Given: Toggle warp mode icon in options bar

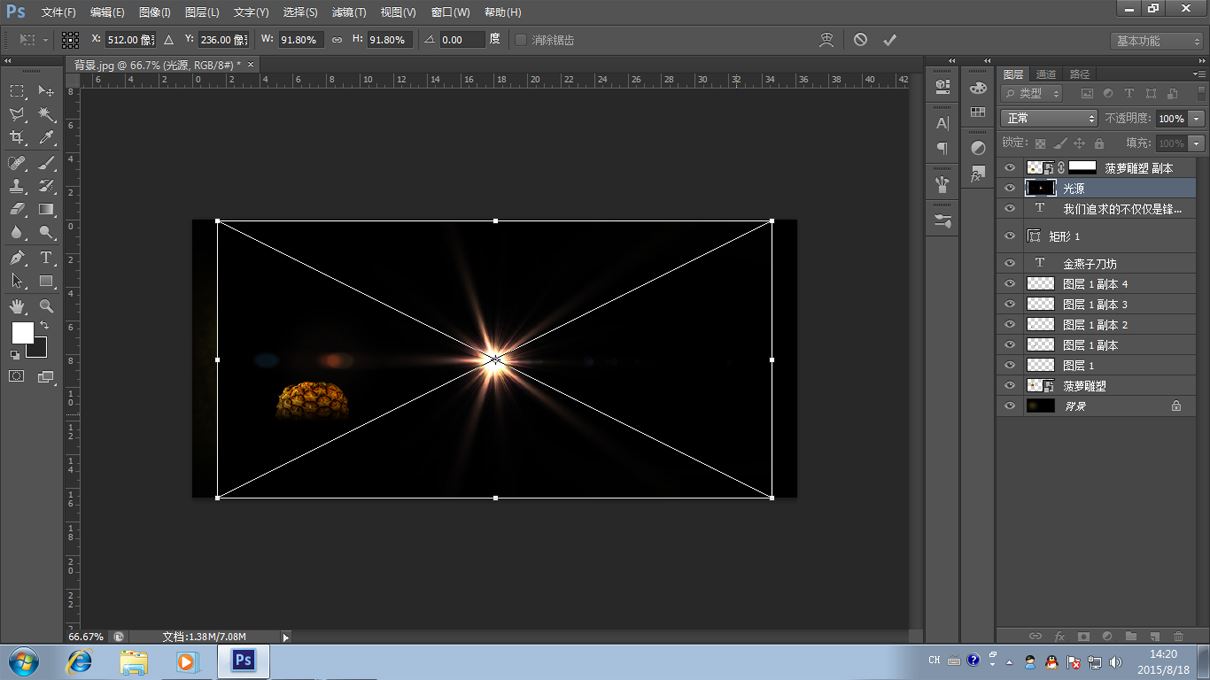Looking at the screenshot, I should [826, 40].
